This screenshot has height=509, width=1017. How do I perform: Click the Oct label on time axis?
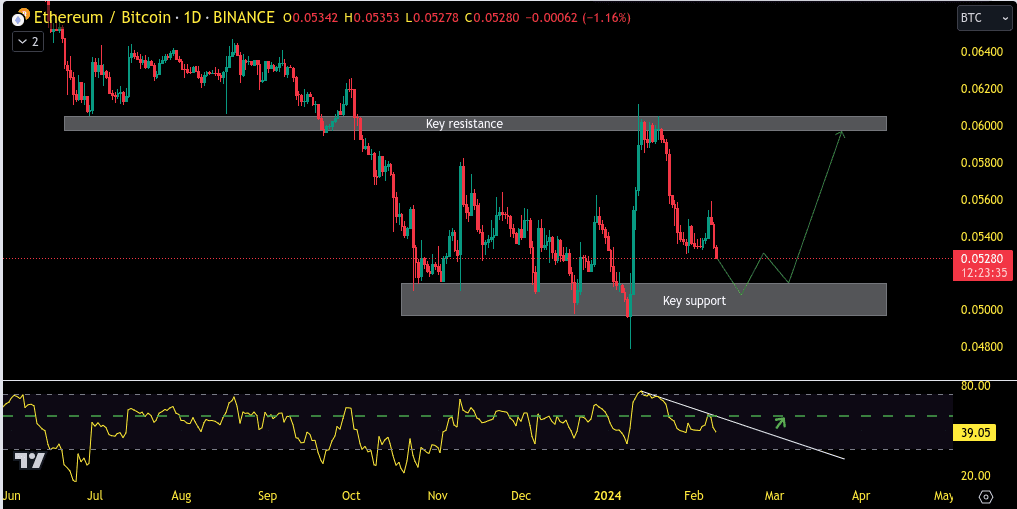click(351, 496)
